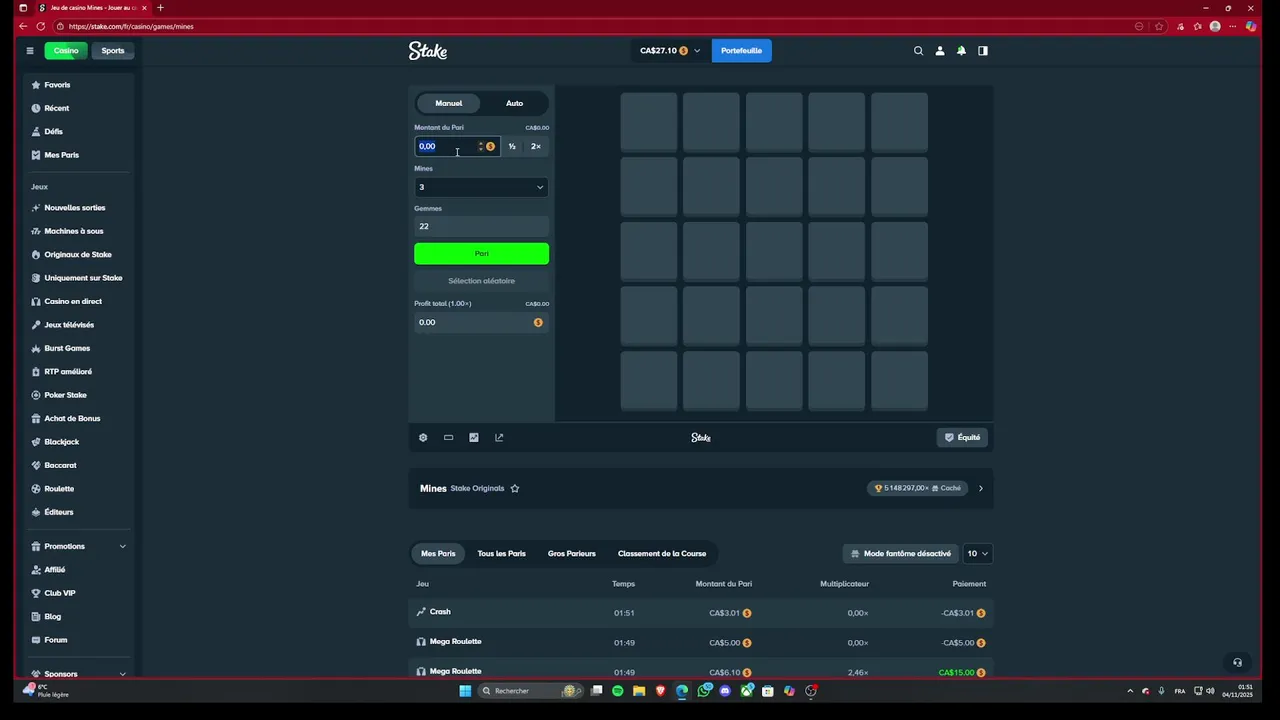This screenshot has width=1280, height=720.
Task: Open the pop-out game icon
Action: tap(499, 437)
